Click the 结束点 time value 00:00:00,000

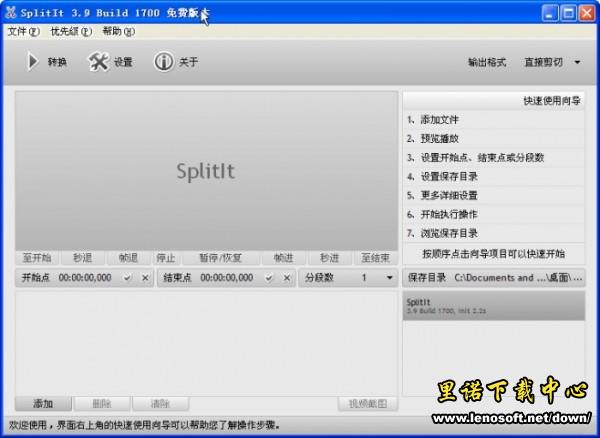[x=227, y=278]
